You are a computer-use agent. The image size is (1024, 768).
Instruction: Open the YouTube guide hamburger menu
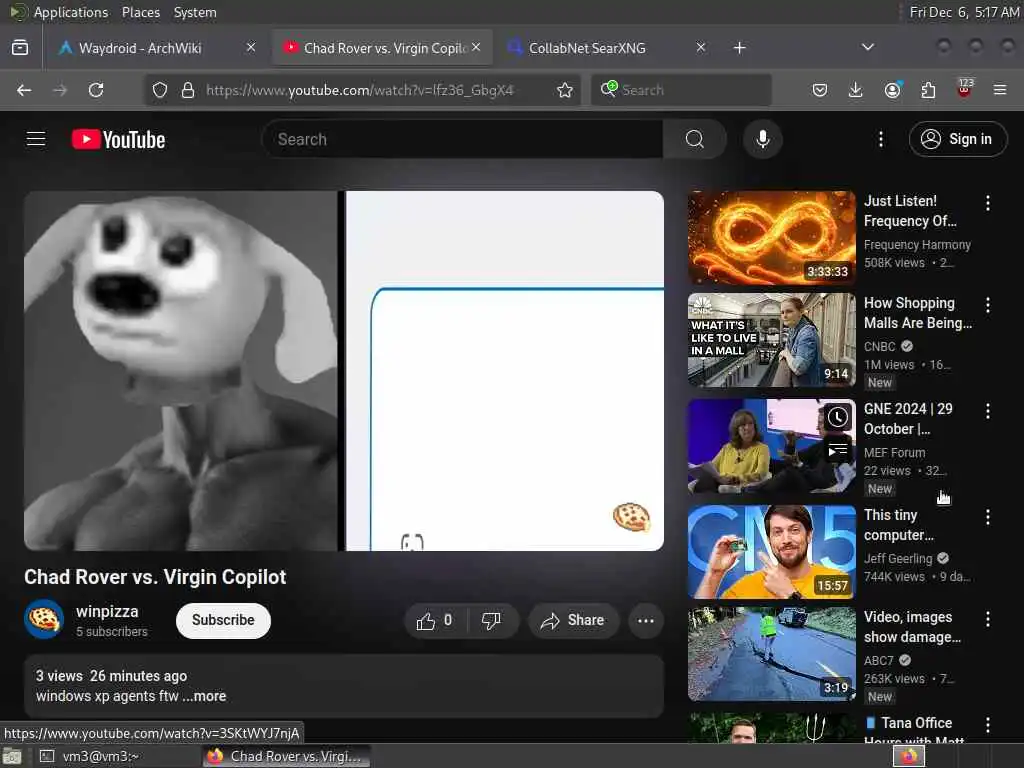point(36,139)
